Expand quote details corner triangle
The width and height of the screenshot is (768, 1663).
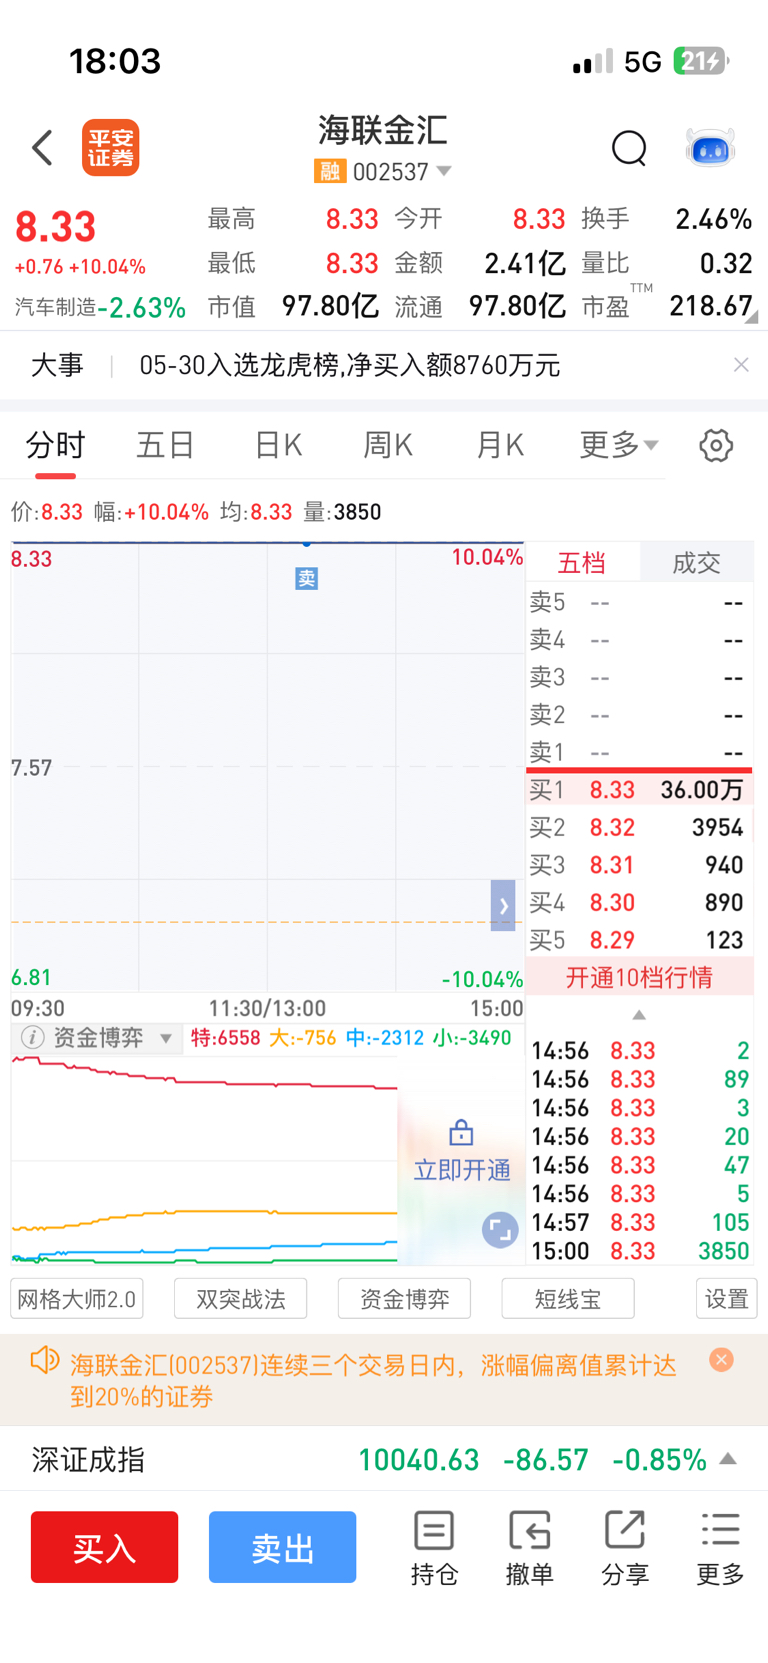coord(751,317)
